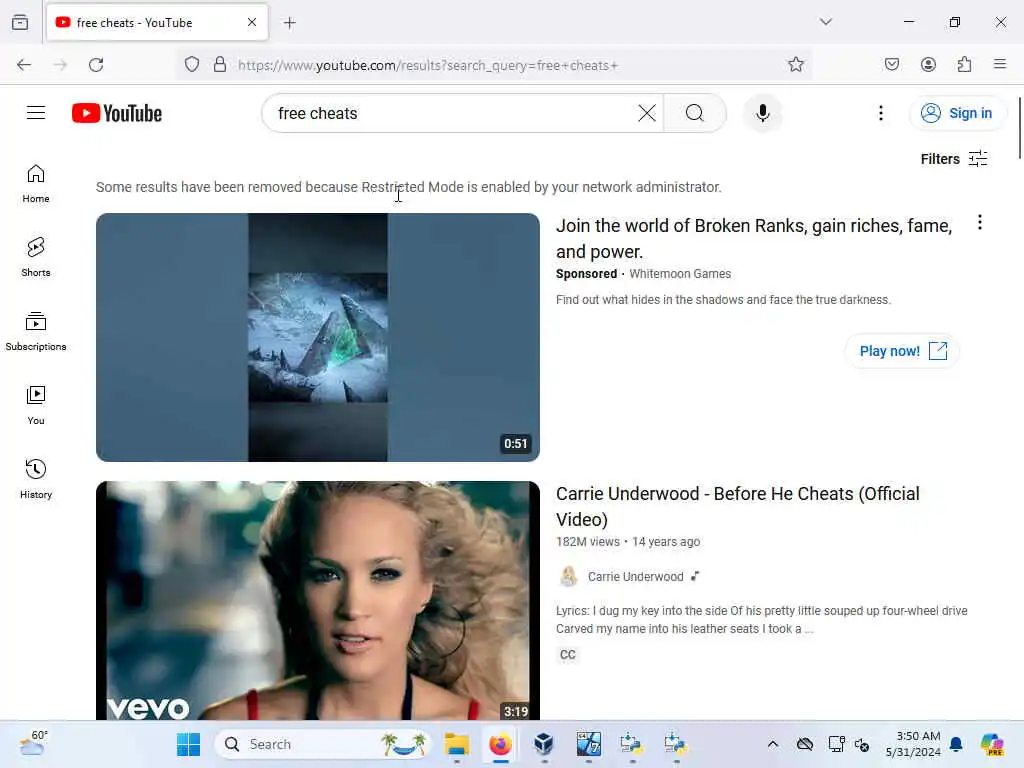Open YouTube settings three-dot menu

[880, 113]
